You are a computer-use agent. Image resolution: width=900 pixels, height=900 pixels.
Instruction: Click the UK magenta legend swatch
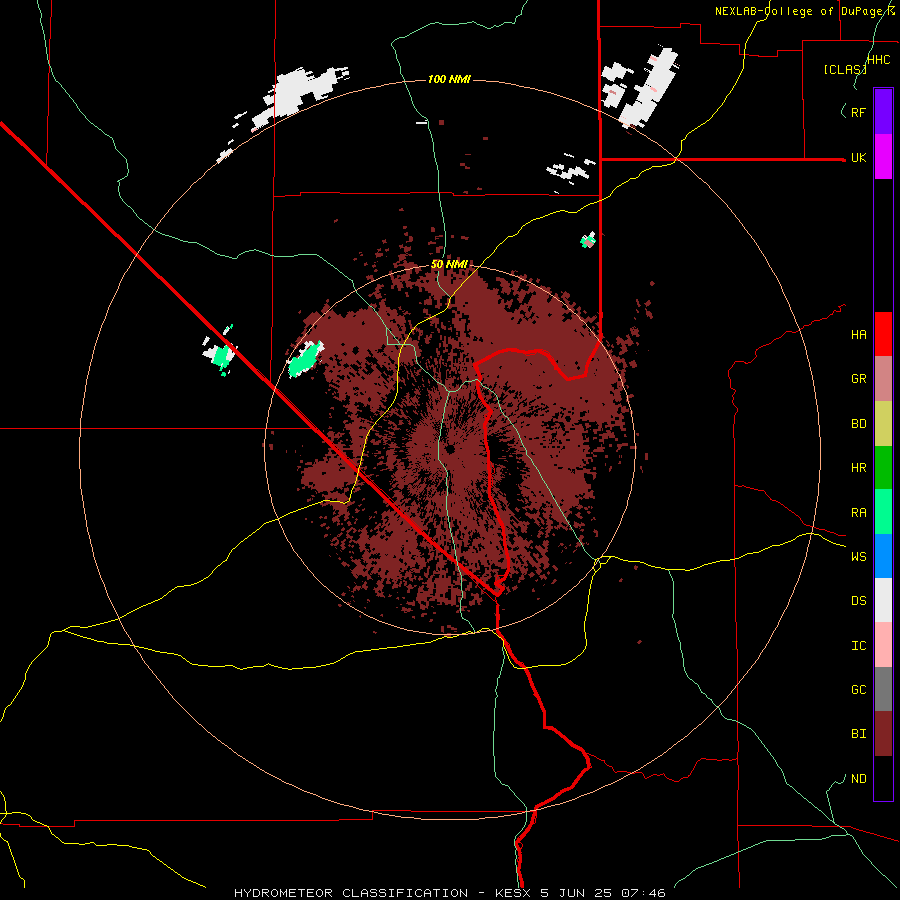(x=883, y=157)
